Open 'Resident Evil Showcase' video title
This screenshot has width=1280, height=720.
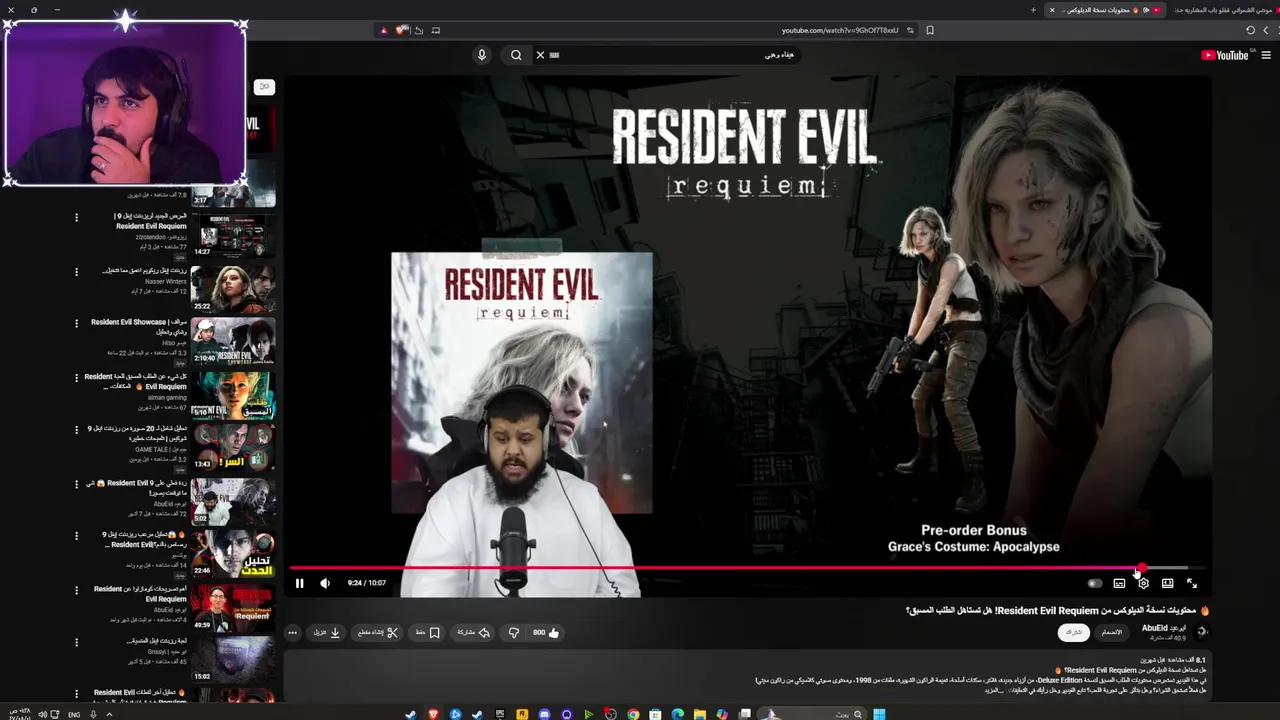point(138,327)
